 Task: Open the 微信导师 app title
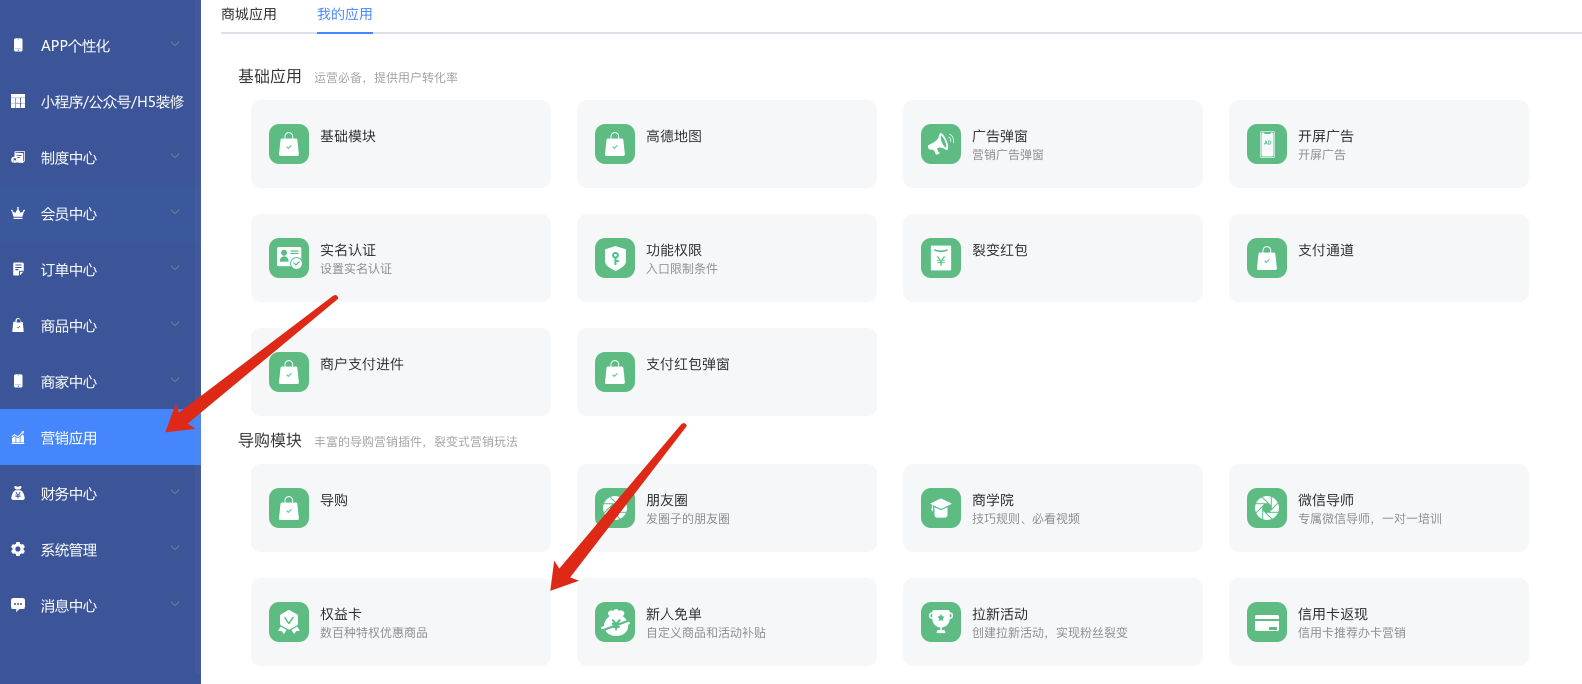[x=1326, y=500]
